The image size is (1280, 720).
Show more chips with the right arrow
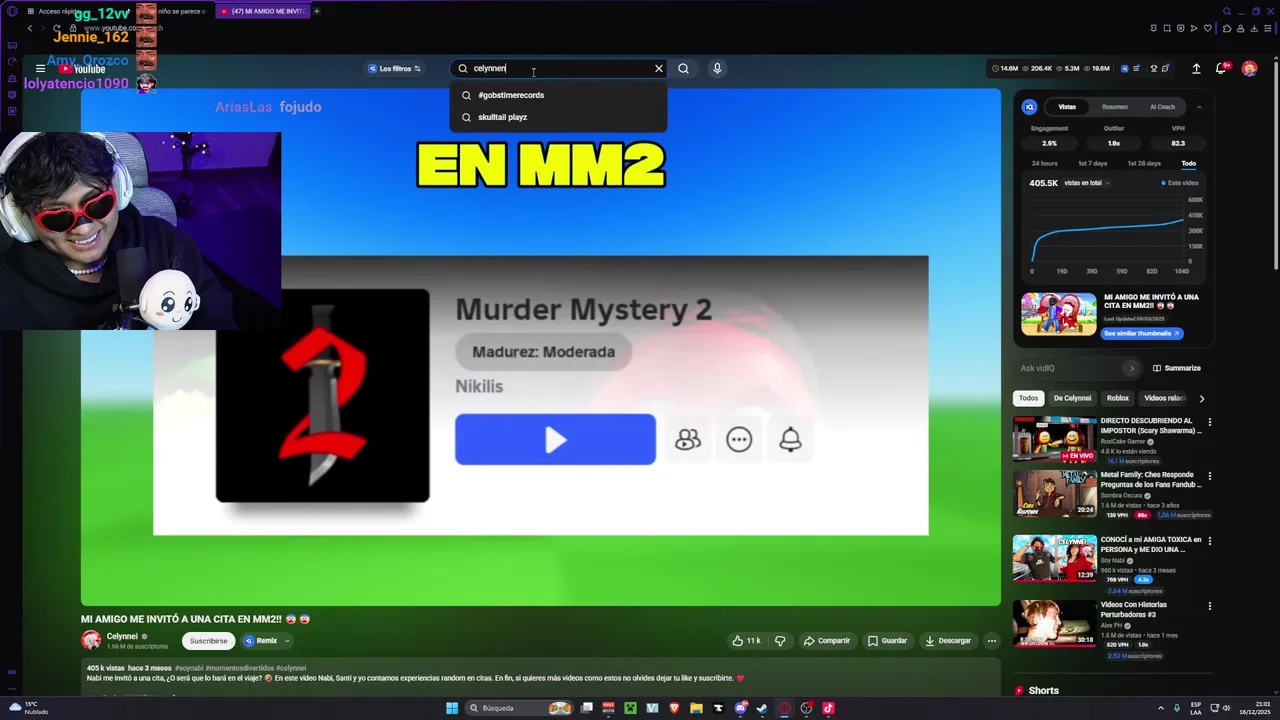pyautogui.click(x=1201, y=398)
